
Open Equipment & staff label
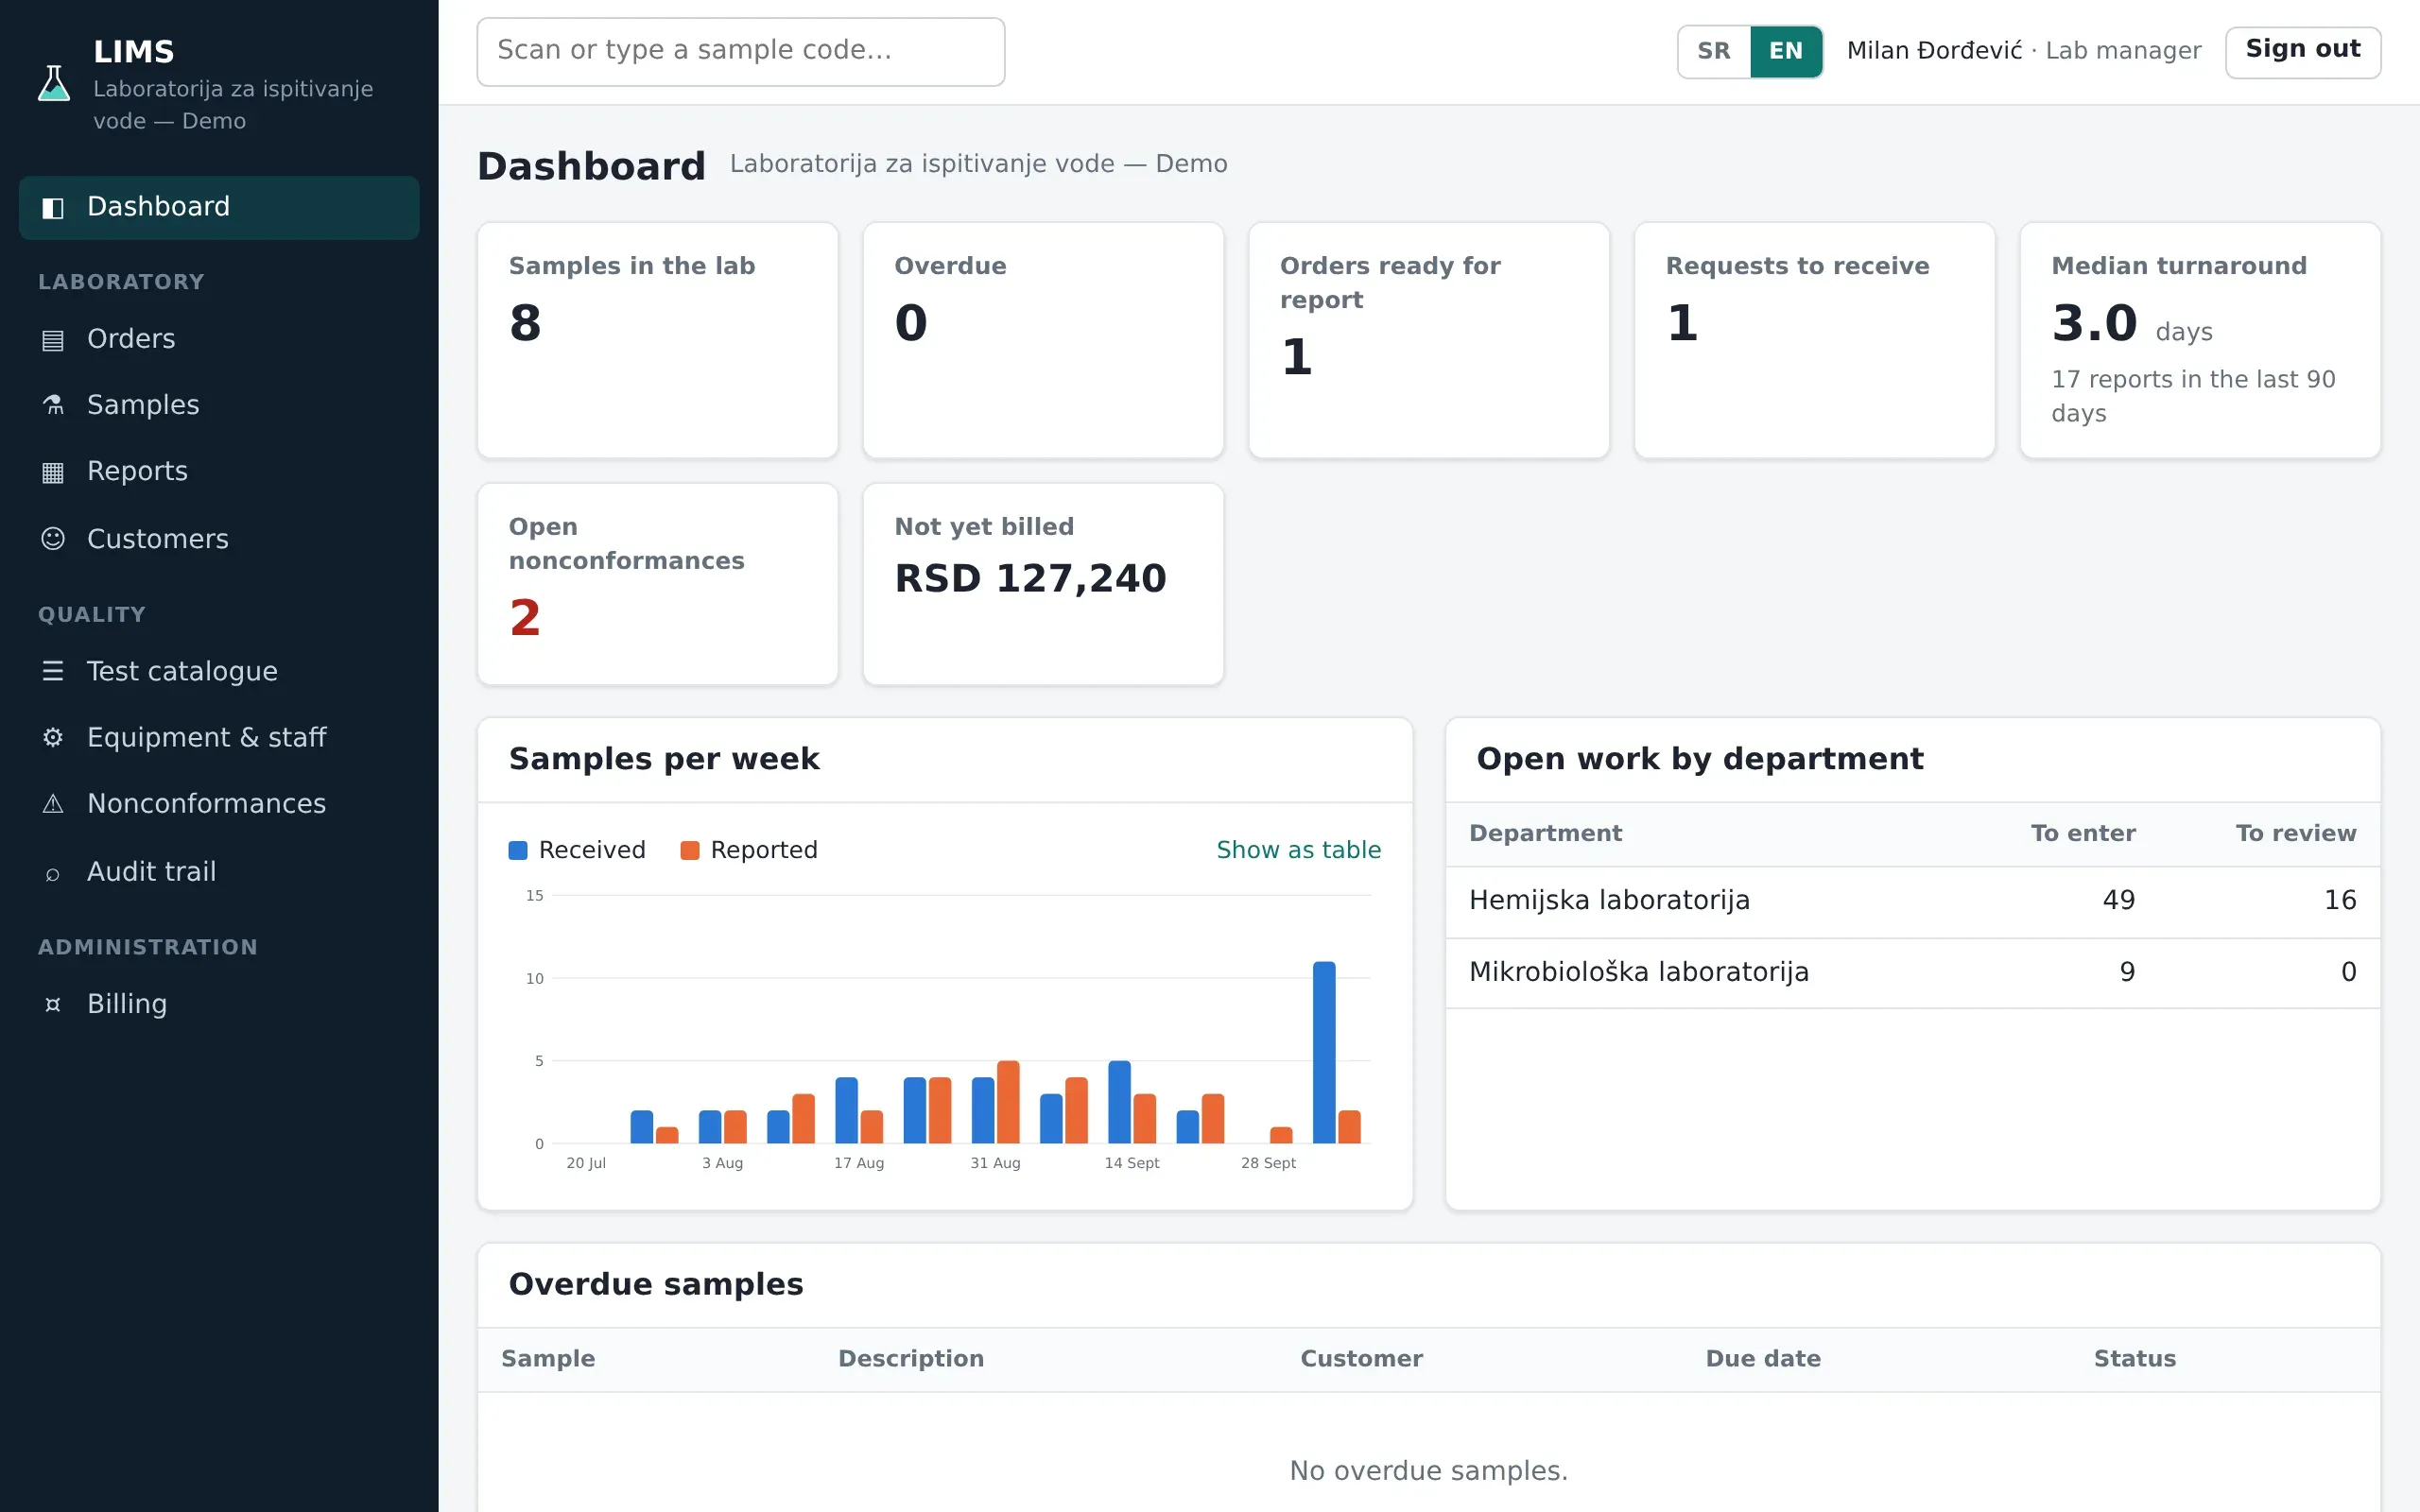coord(206,737)
